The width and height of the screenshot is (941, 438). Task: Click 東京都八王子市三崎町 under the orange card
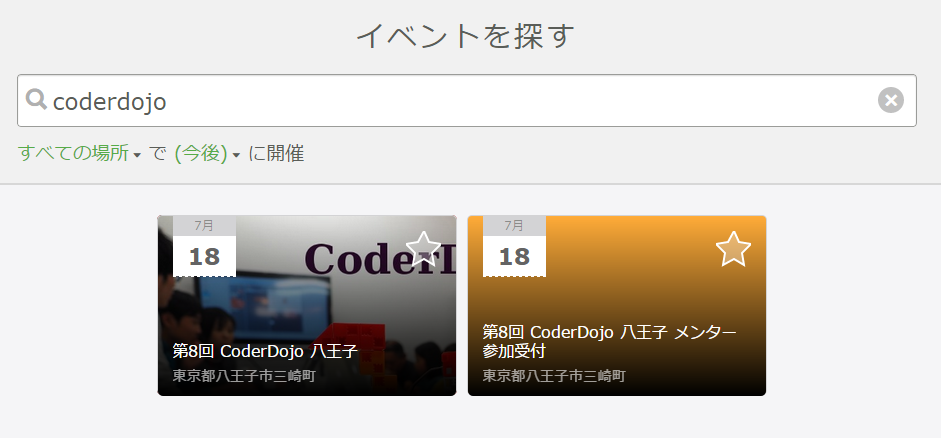(554, 376)
